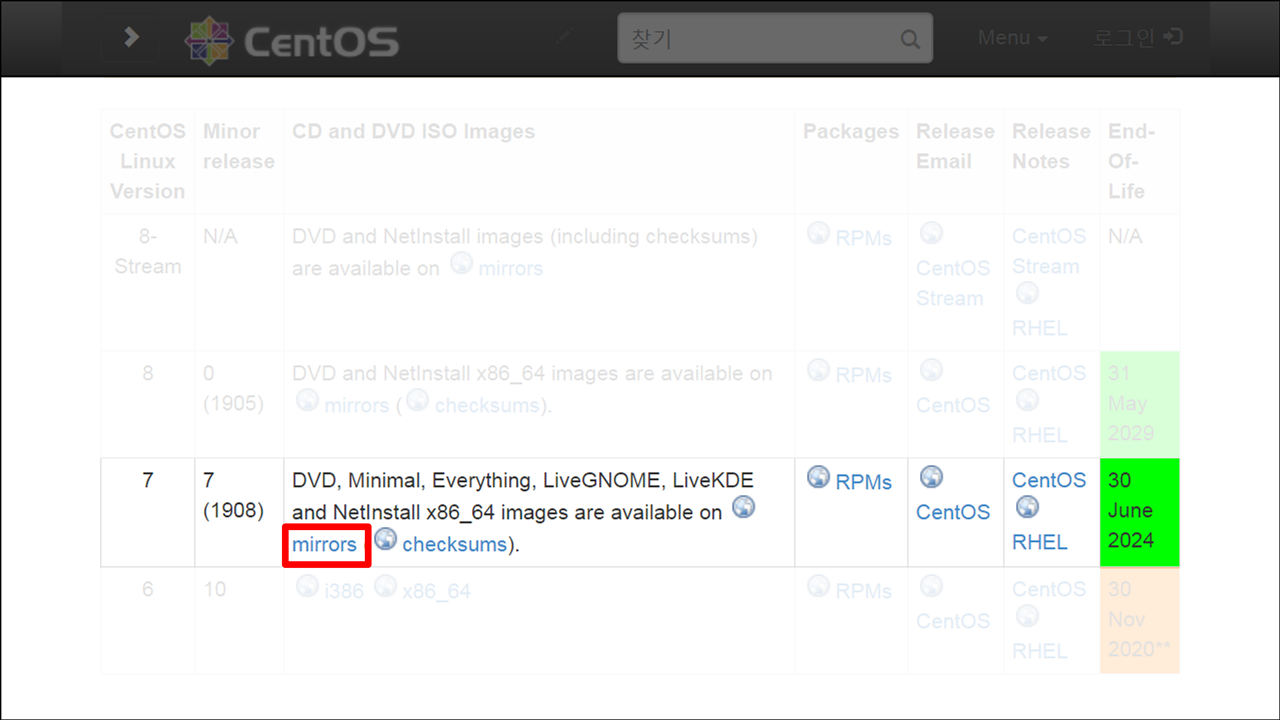Image resolution: width=1280 pixels, height=720 pixels.
Task: Click the 로그인 login link
Action: (1138, 38)
